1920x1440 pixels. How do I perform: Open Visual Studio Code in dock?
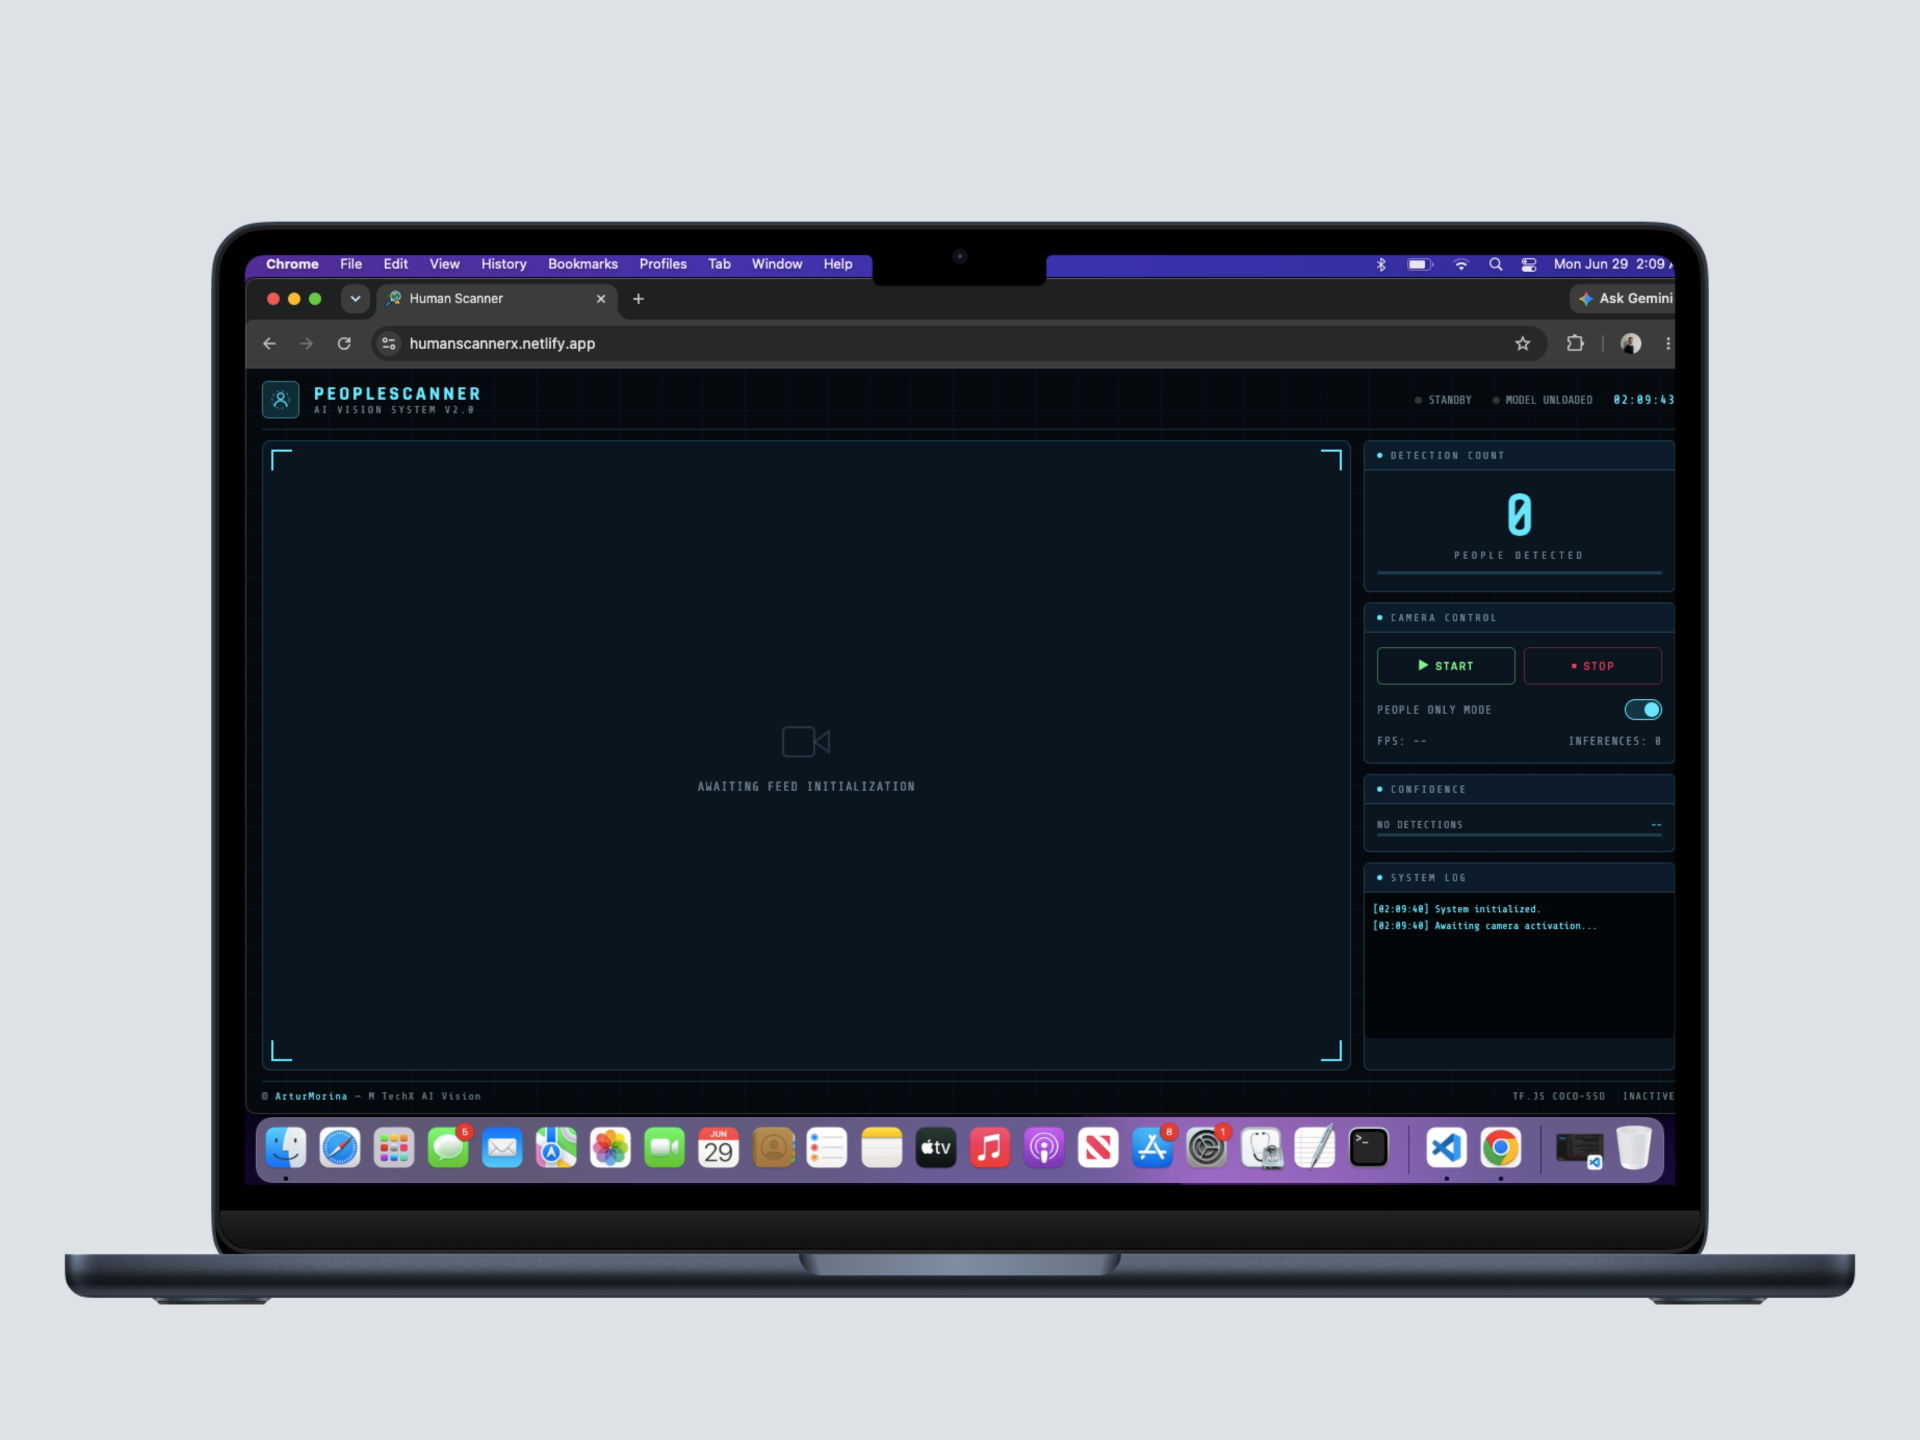pos(1446,1148)
